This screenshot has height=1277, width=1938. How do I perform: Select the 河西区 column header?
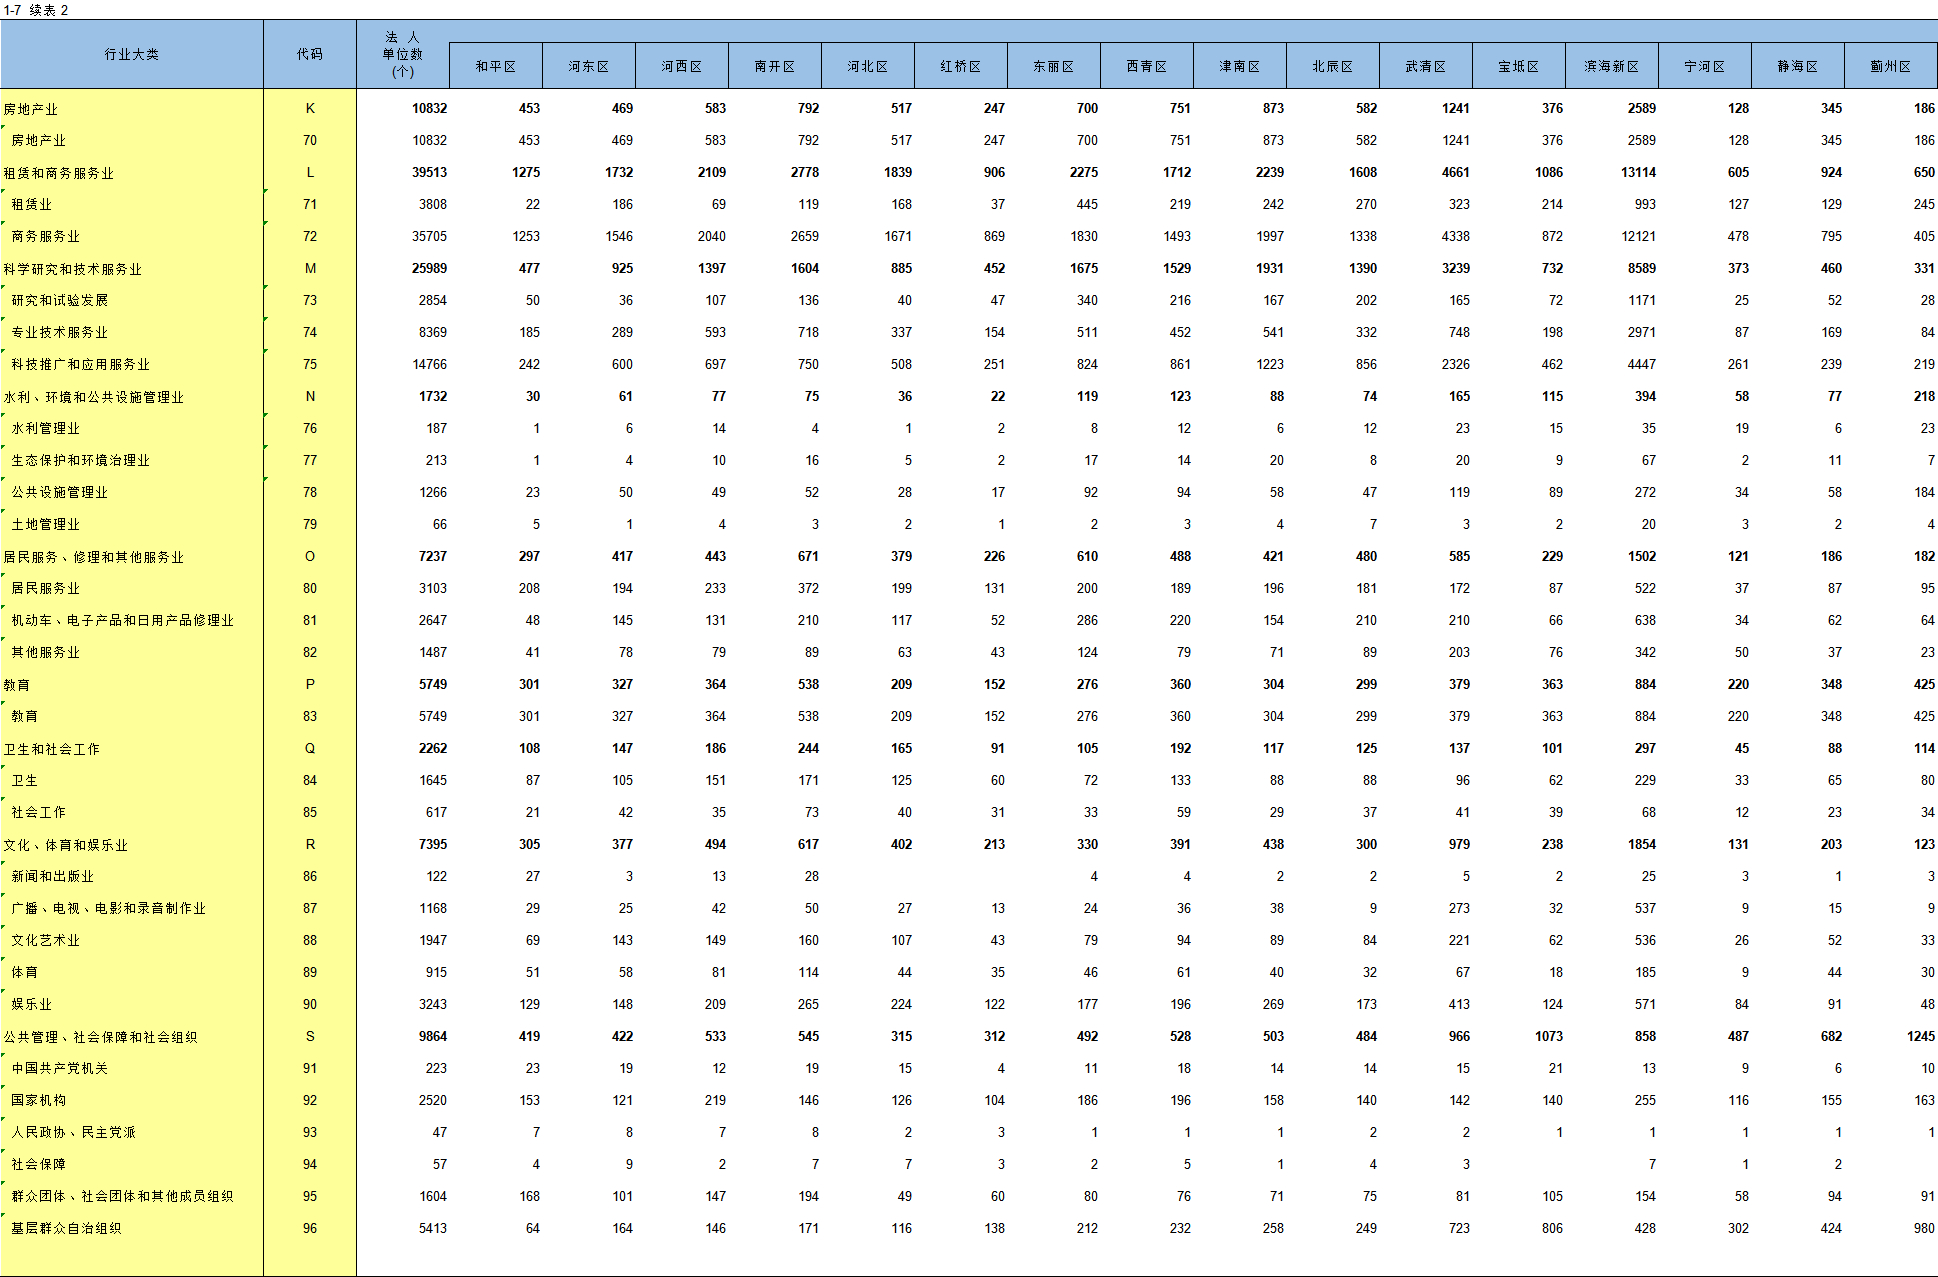pyautogui.click(x=682, y=66)
